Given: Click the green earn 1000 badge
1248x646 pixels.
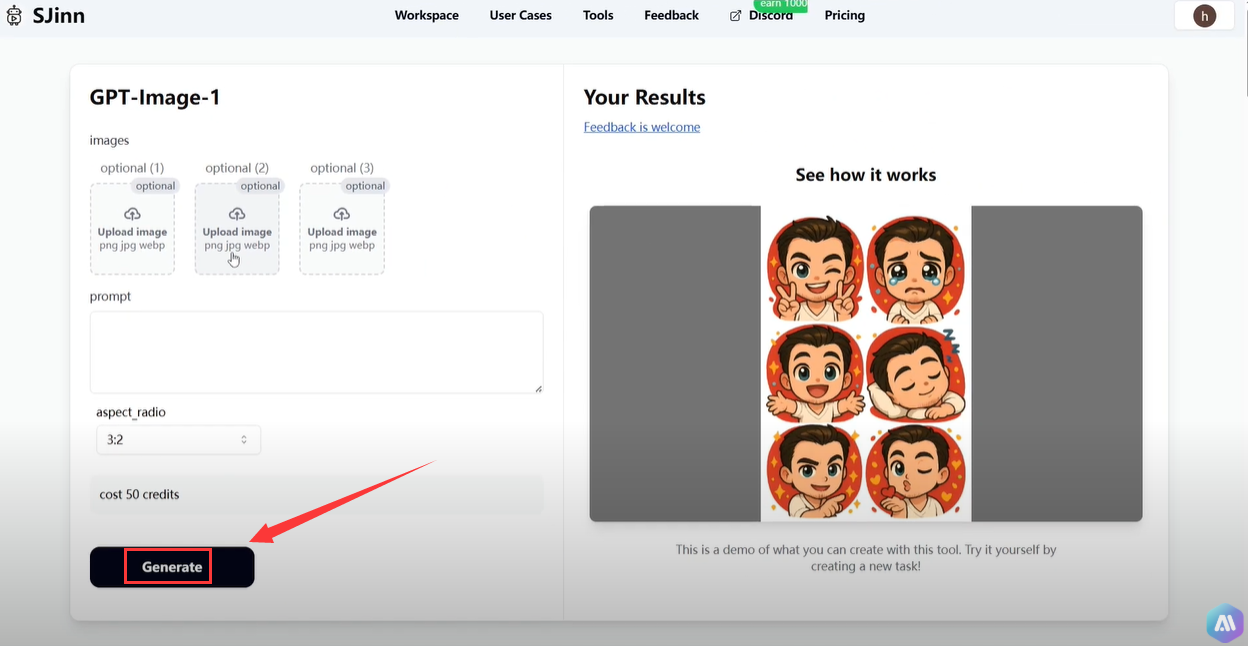Looking at the screenshot, I should pos(781,5).
